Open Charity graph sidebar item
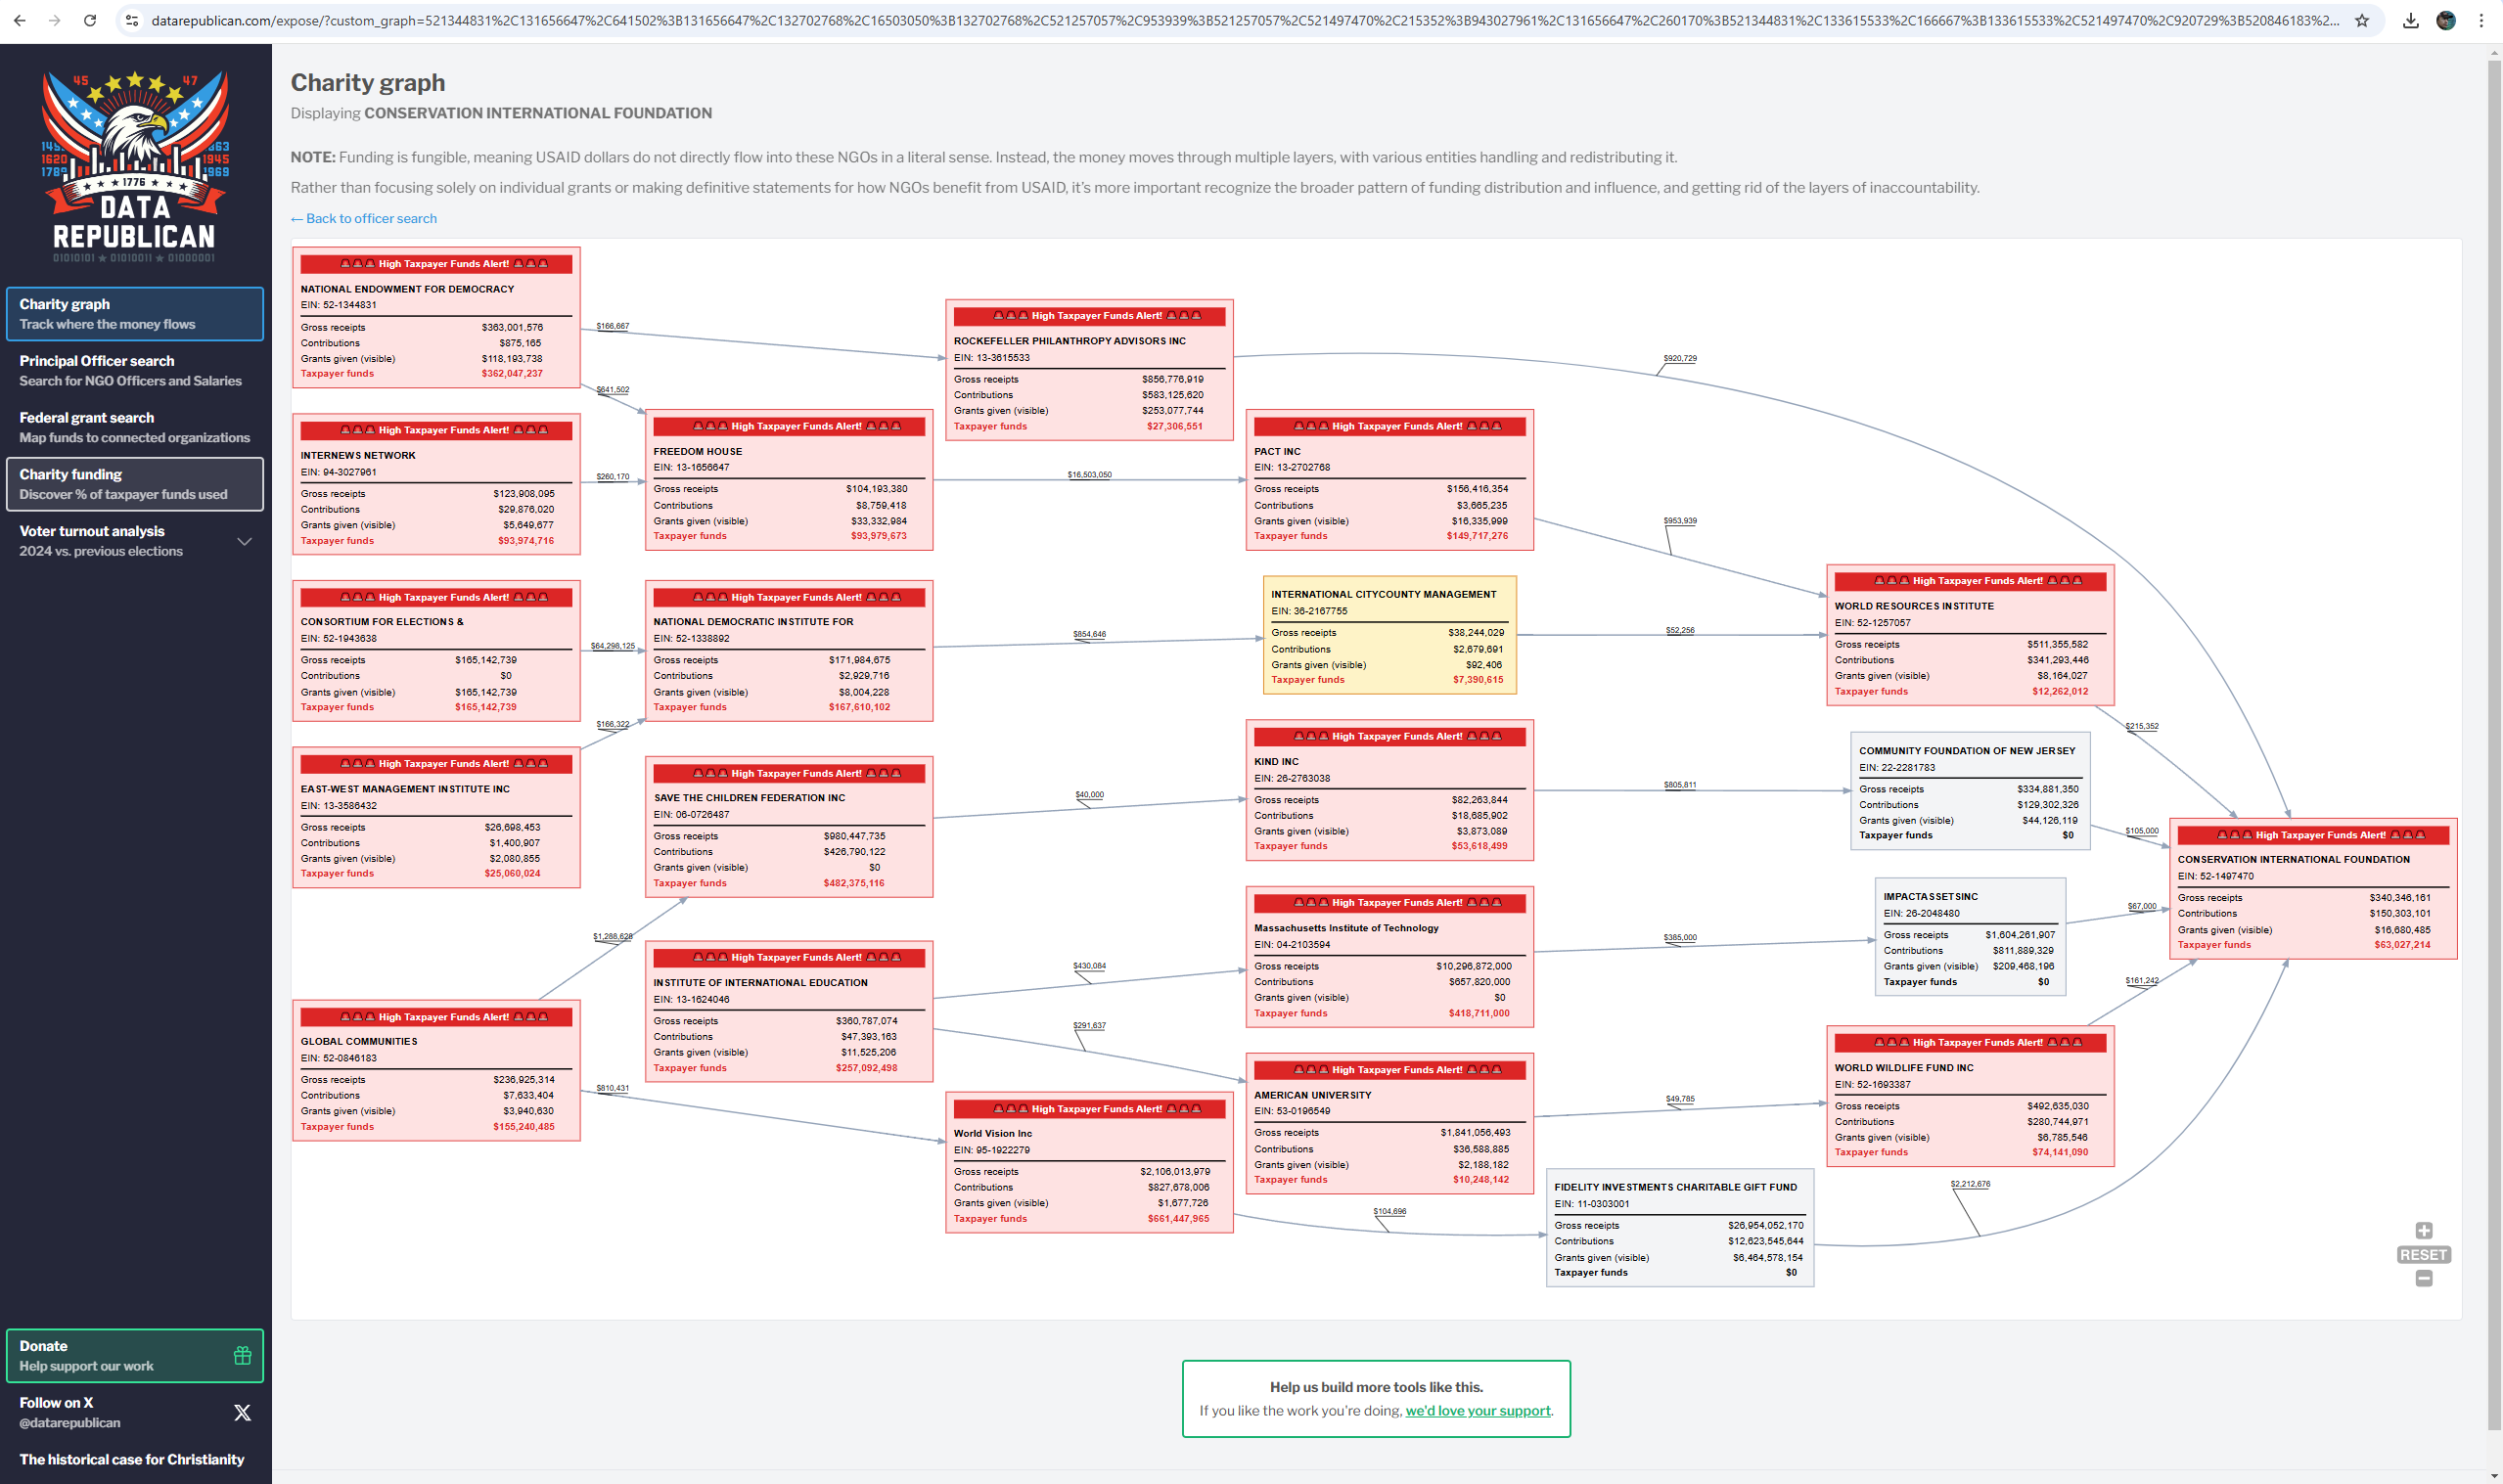Viewport: 2503px width, 1484px height. pyautogui.click(x=135, y=314)
